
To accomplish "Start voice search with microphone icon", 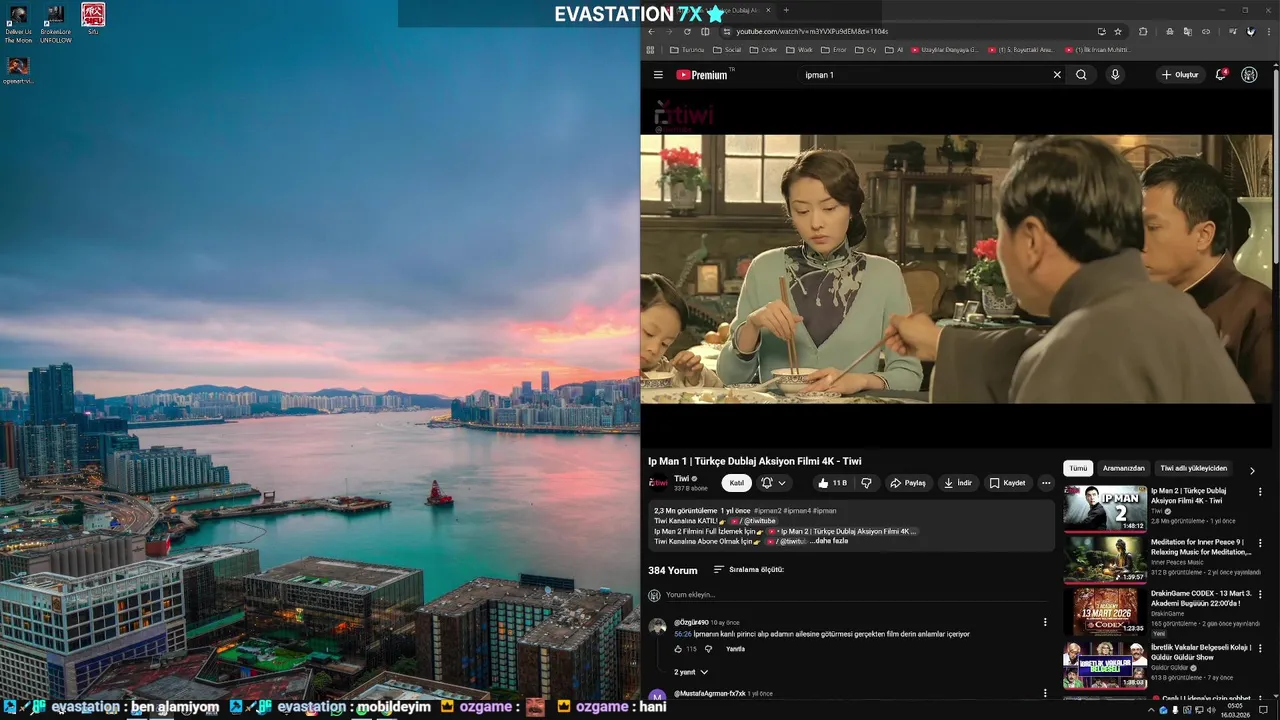I will [x=1115, y=75].
